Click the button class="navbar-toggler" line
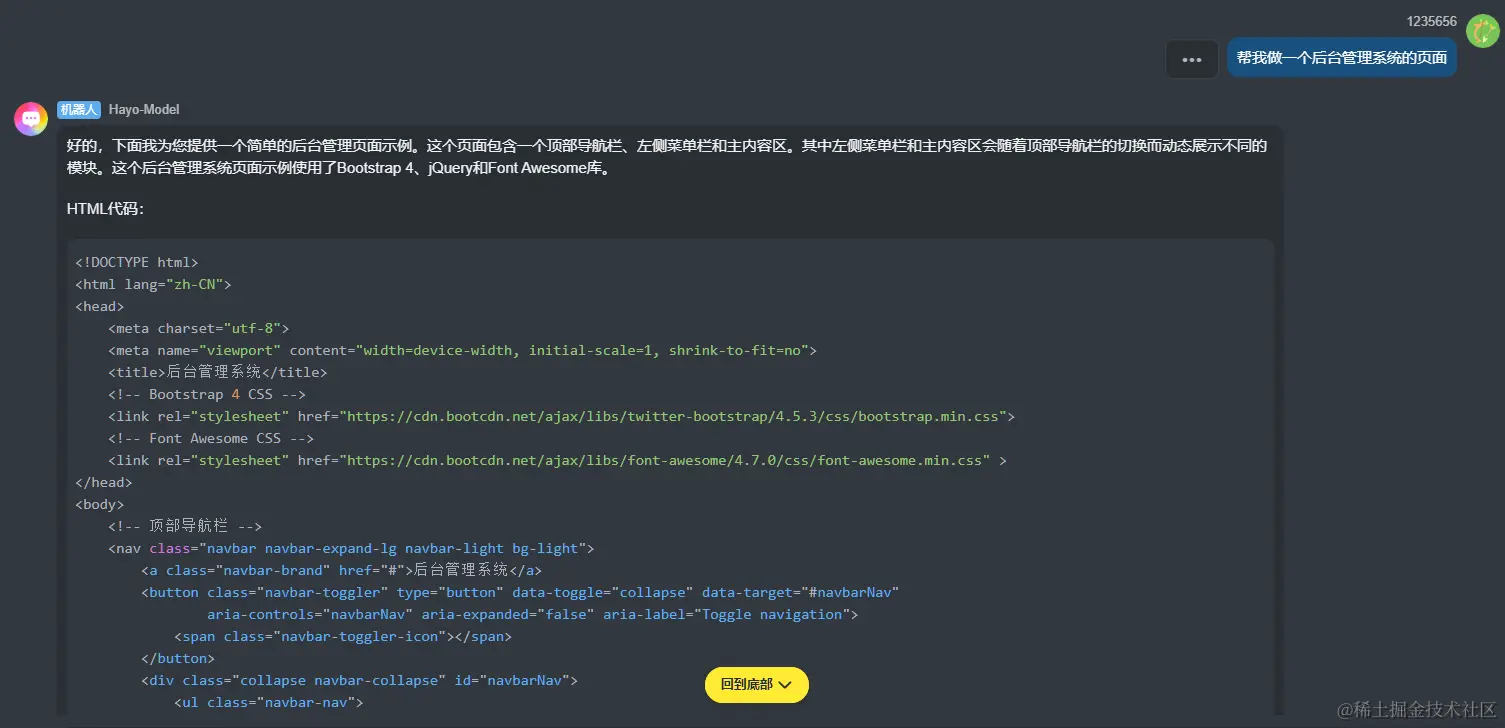Viewport: 1505px width, 728px height. click(x=520, y=592)
